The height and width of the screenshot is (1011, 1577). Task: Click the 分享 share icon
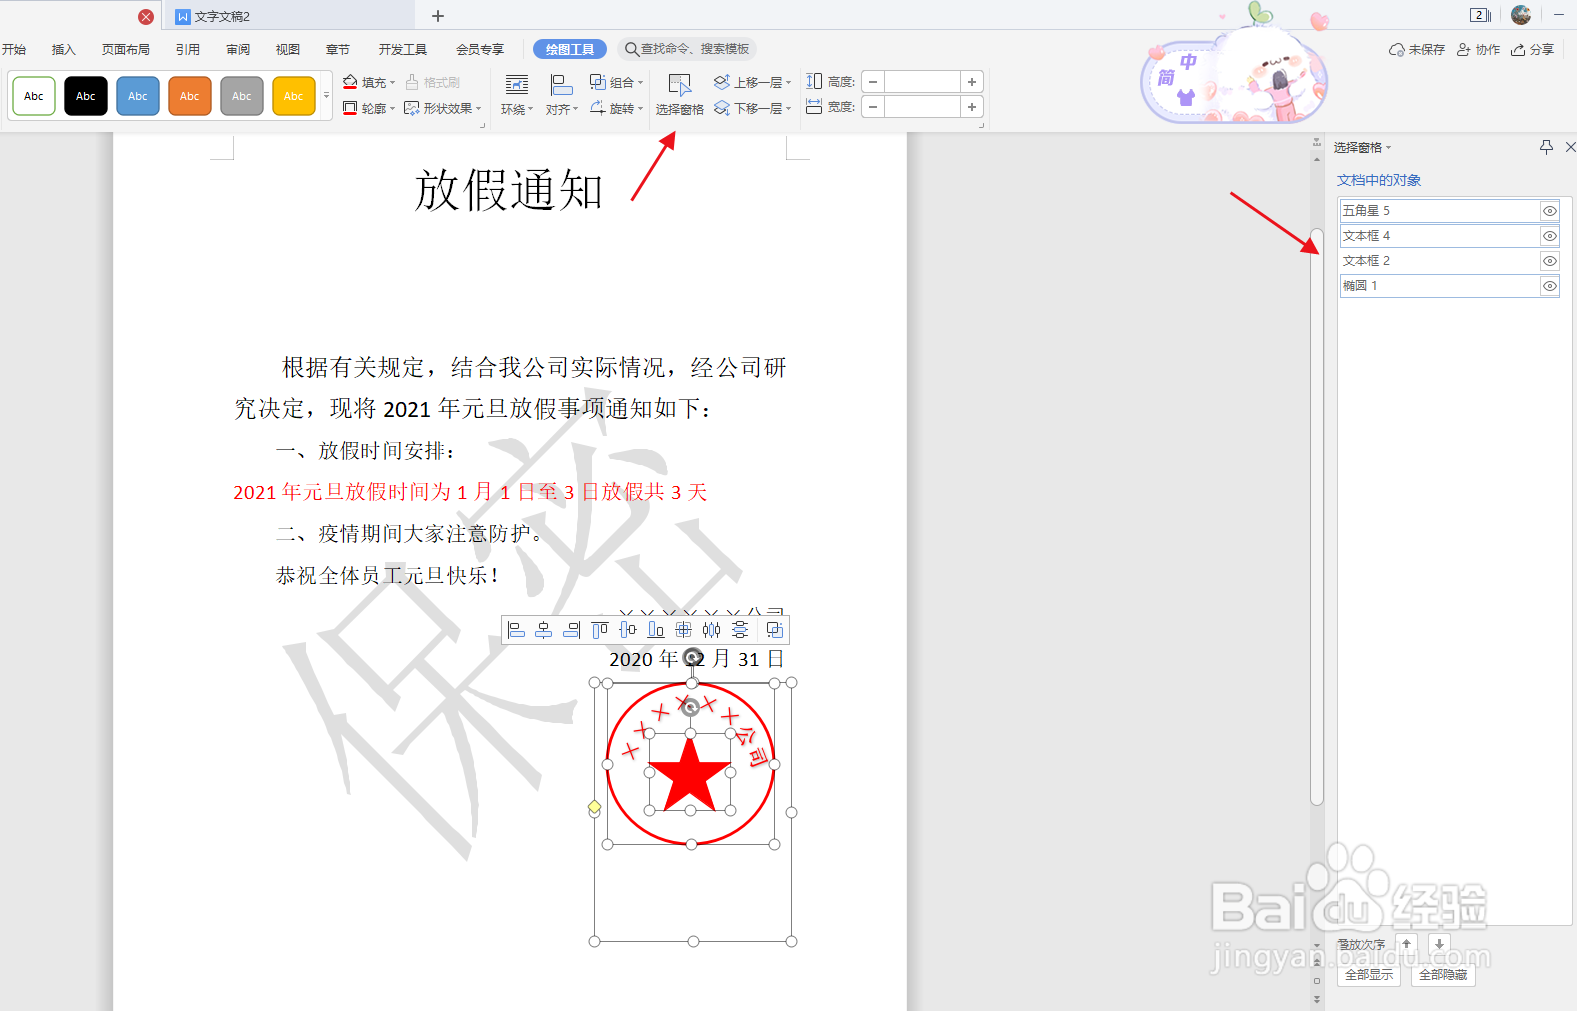coord(1533,49)
